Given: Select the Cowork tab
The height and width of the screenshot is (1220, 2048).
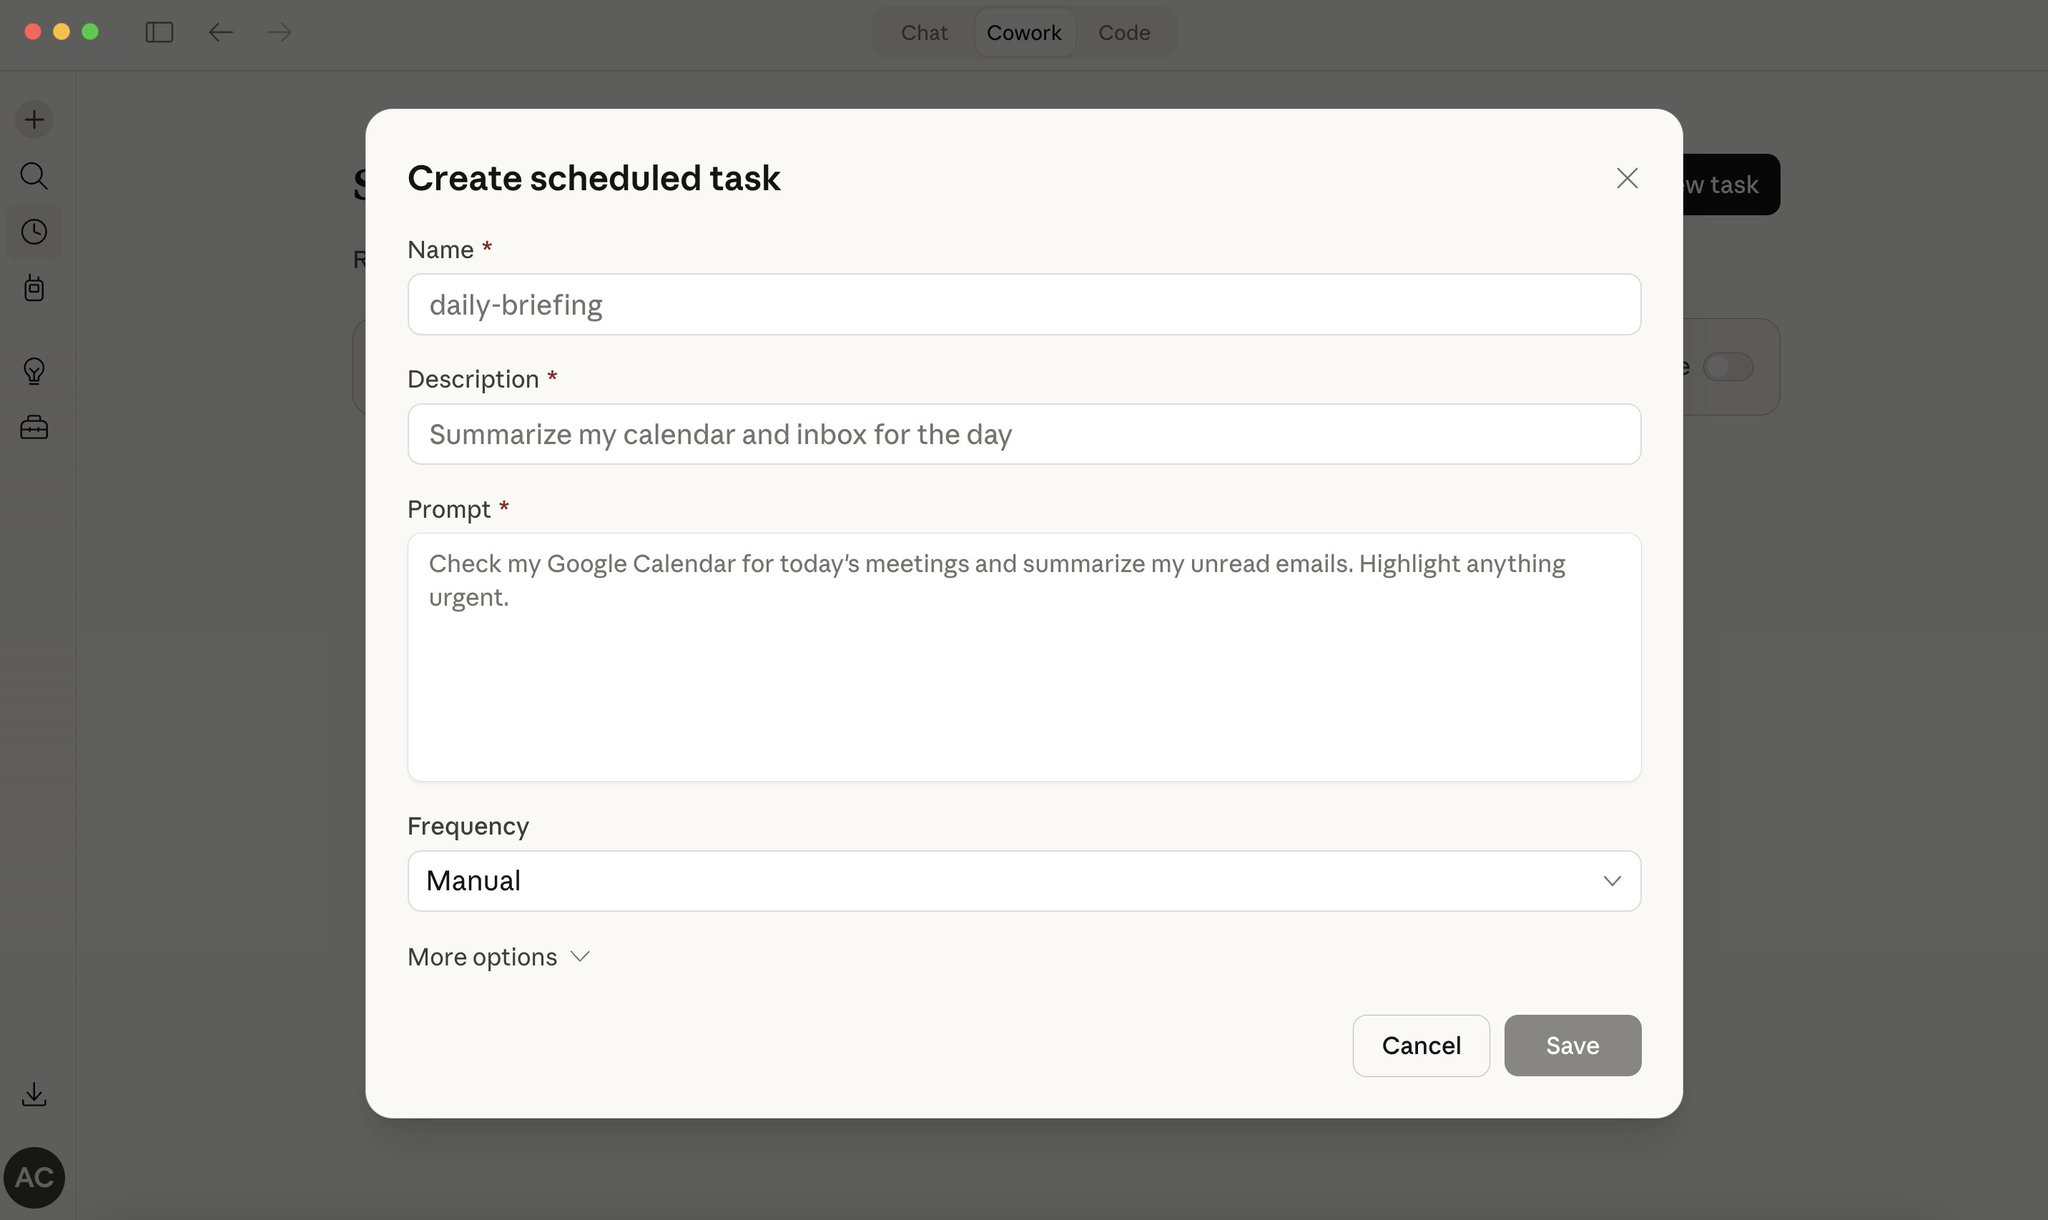Looking at the screenshot, I should pyautogui.click(x=1024, y=32).
